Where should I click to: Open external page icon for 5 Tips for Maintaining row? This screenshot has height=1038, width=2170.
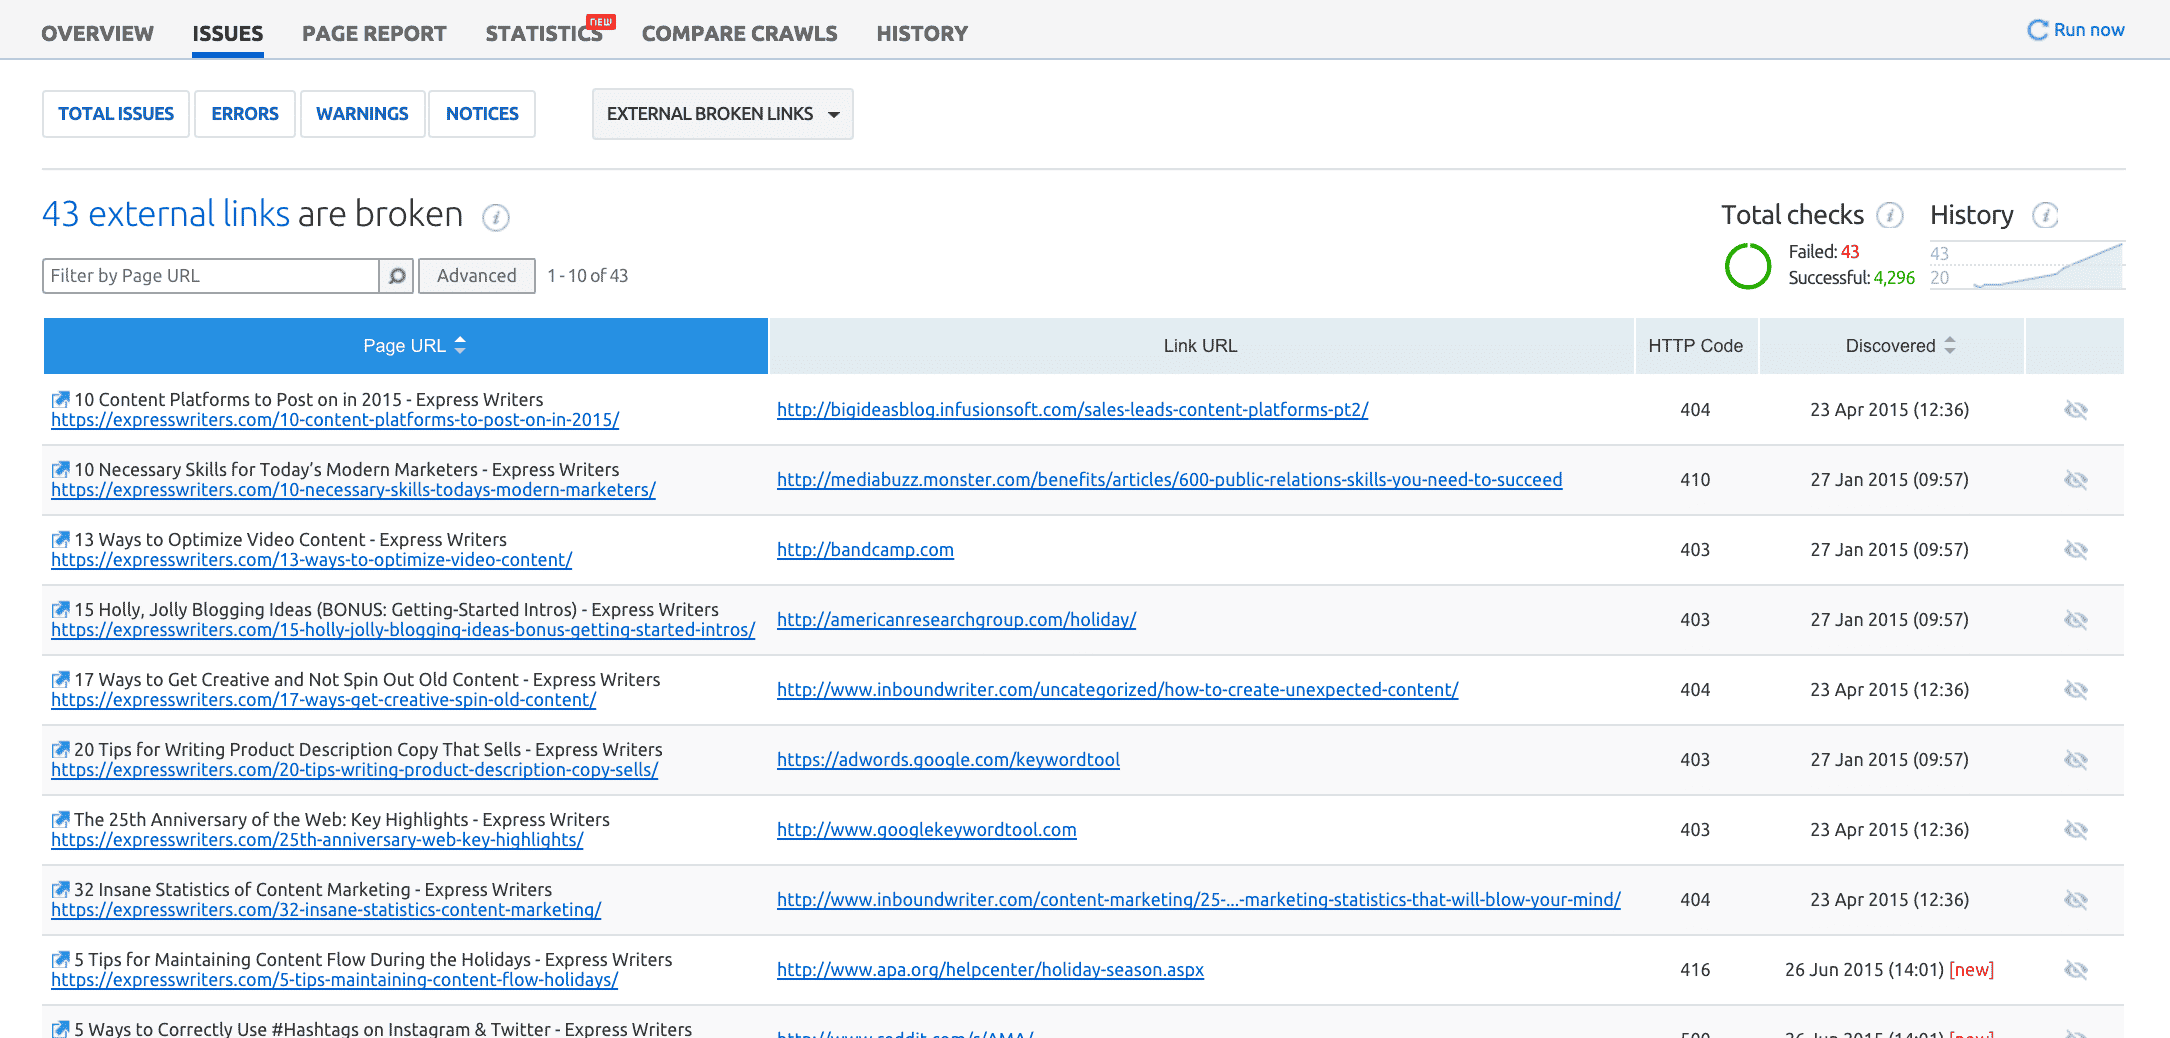point(61,959)
